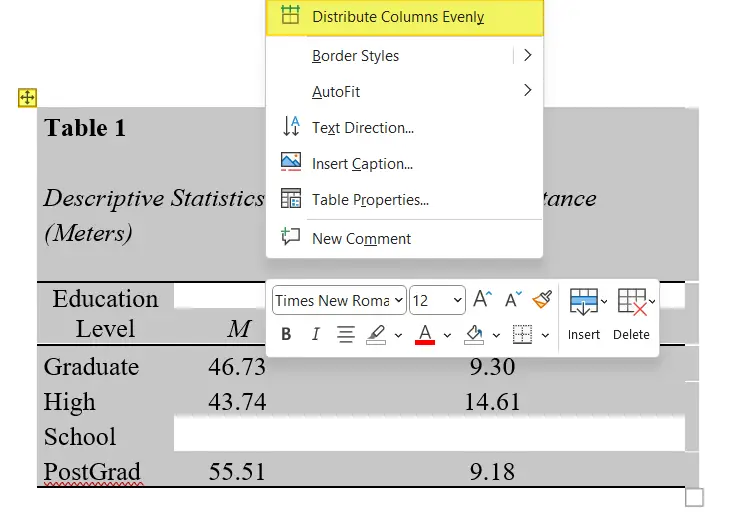
Task: Click the cell value 14.61
Action: click(x=492, y=402)
